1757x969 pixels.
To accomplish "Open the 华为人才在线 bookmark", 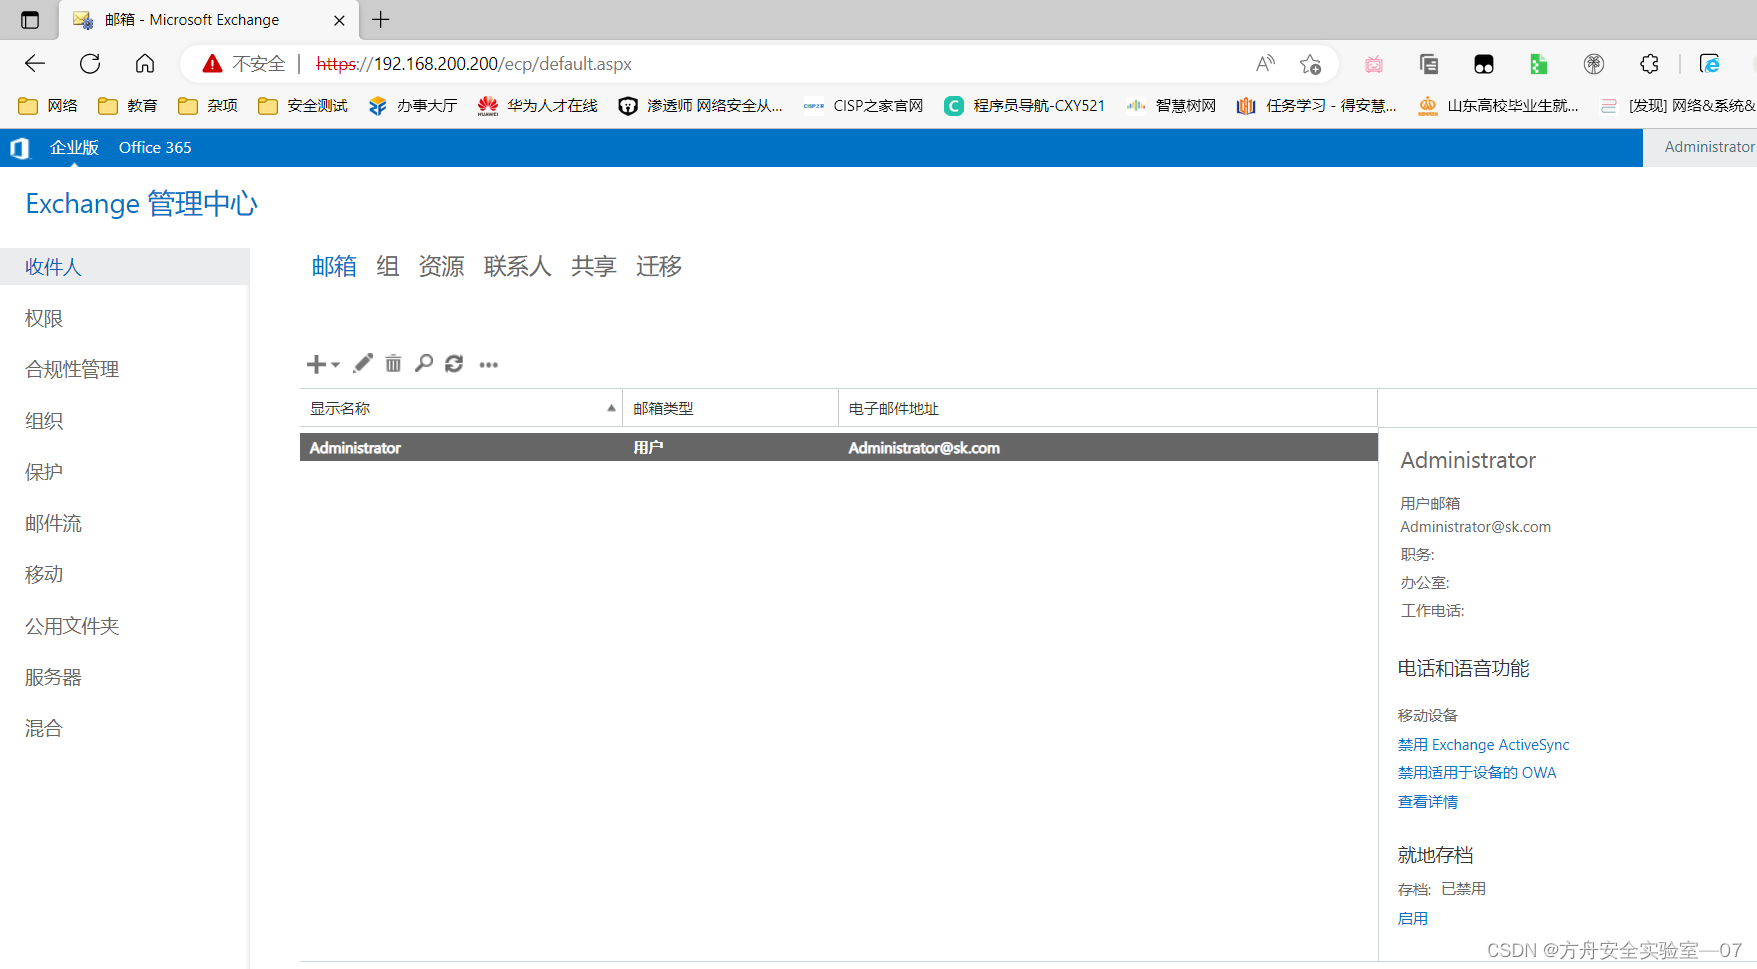I will pyautogui.click(x=538, y=106).
